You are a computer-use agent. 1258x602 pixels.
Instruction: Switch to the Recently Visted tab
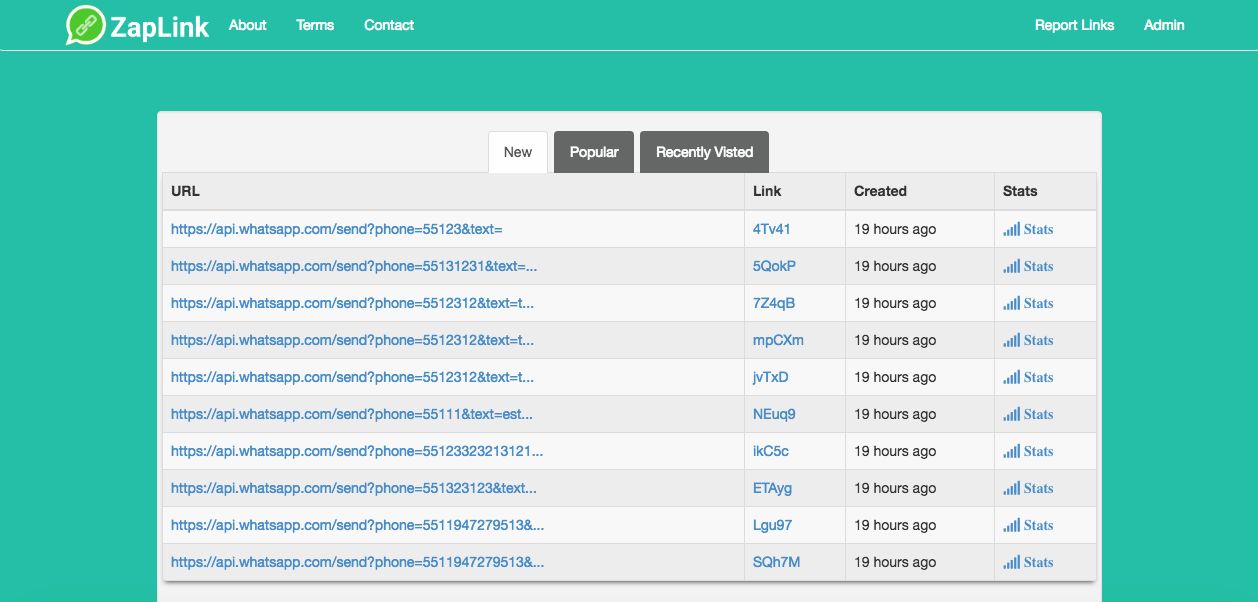pos(704,152)
